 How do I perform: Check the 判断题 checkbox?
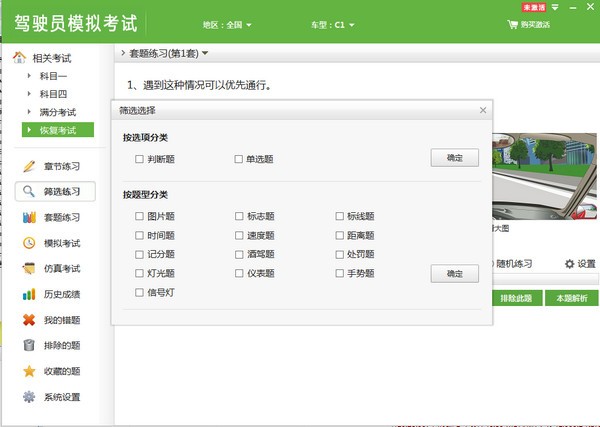click(139, 159)
